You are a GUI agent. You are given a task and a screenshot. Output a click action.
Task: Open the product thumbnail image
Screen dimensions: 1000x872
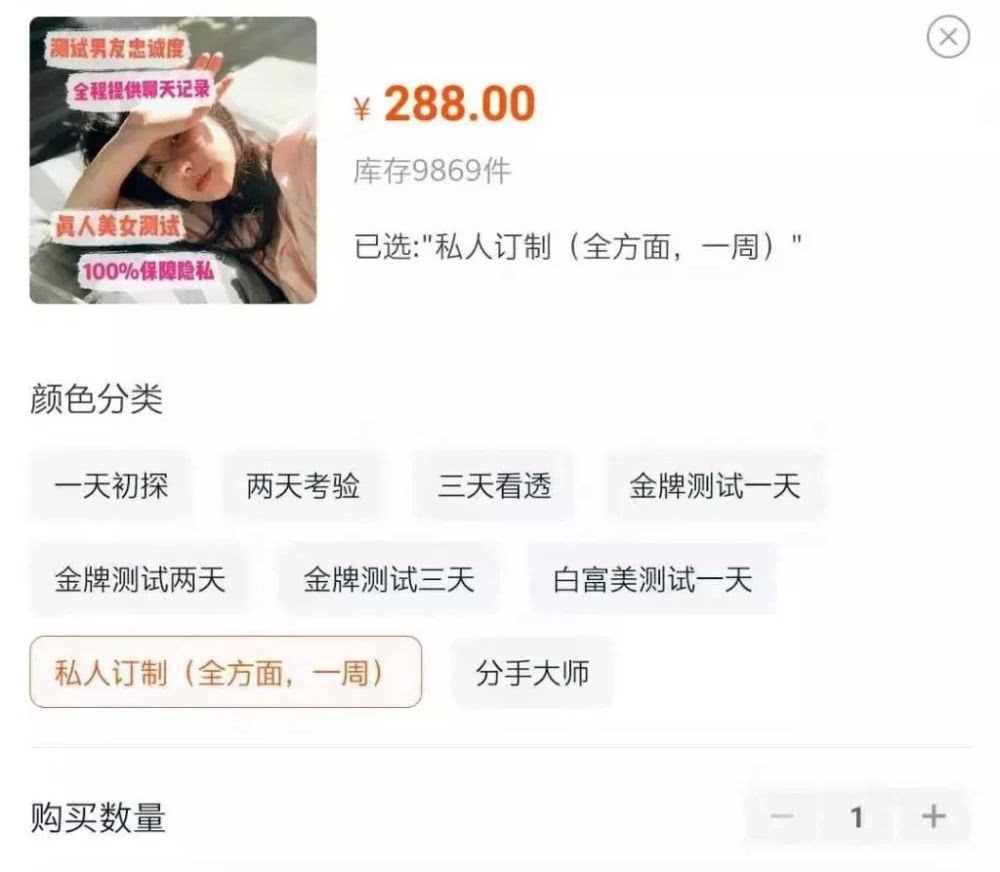173,160
